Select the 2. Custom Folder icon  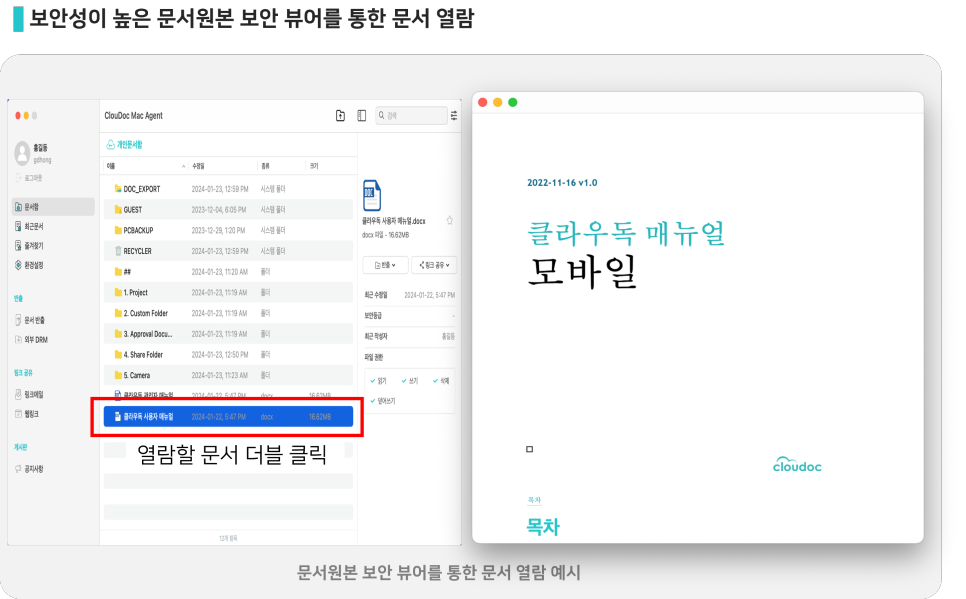(118, 313)
